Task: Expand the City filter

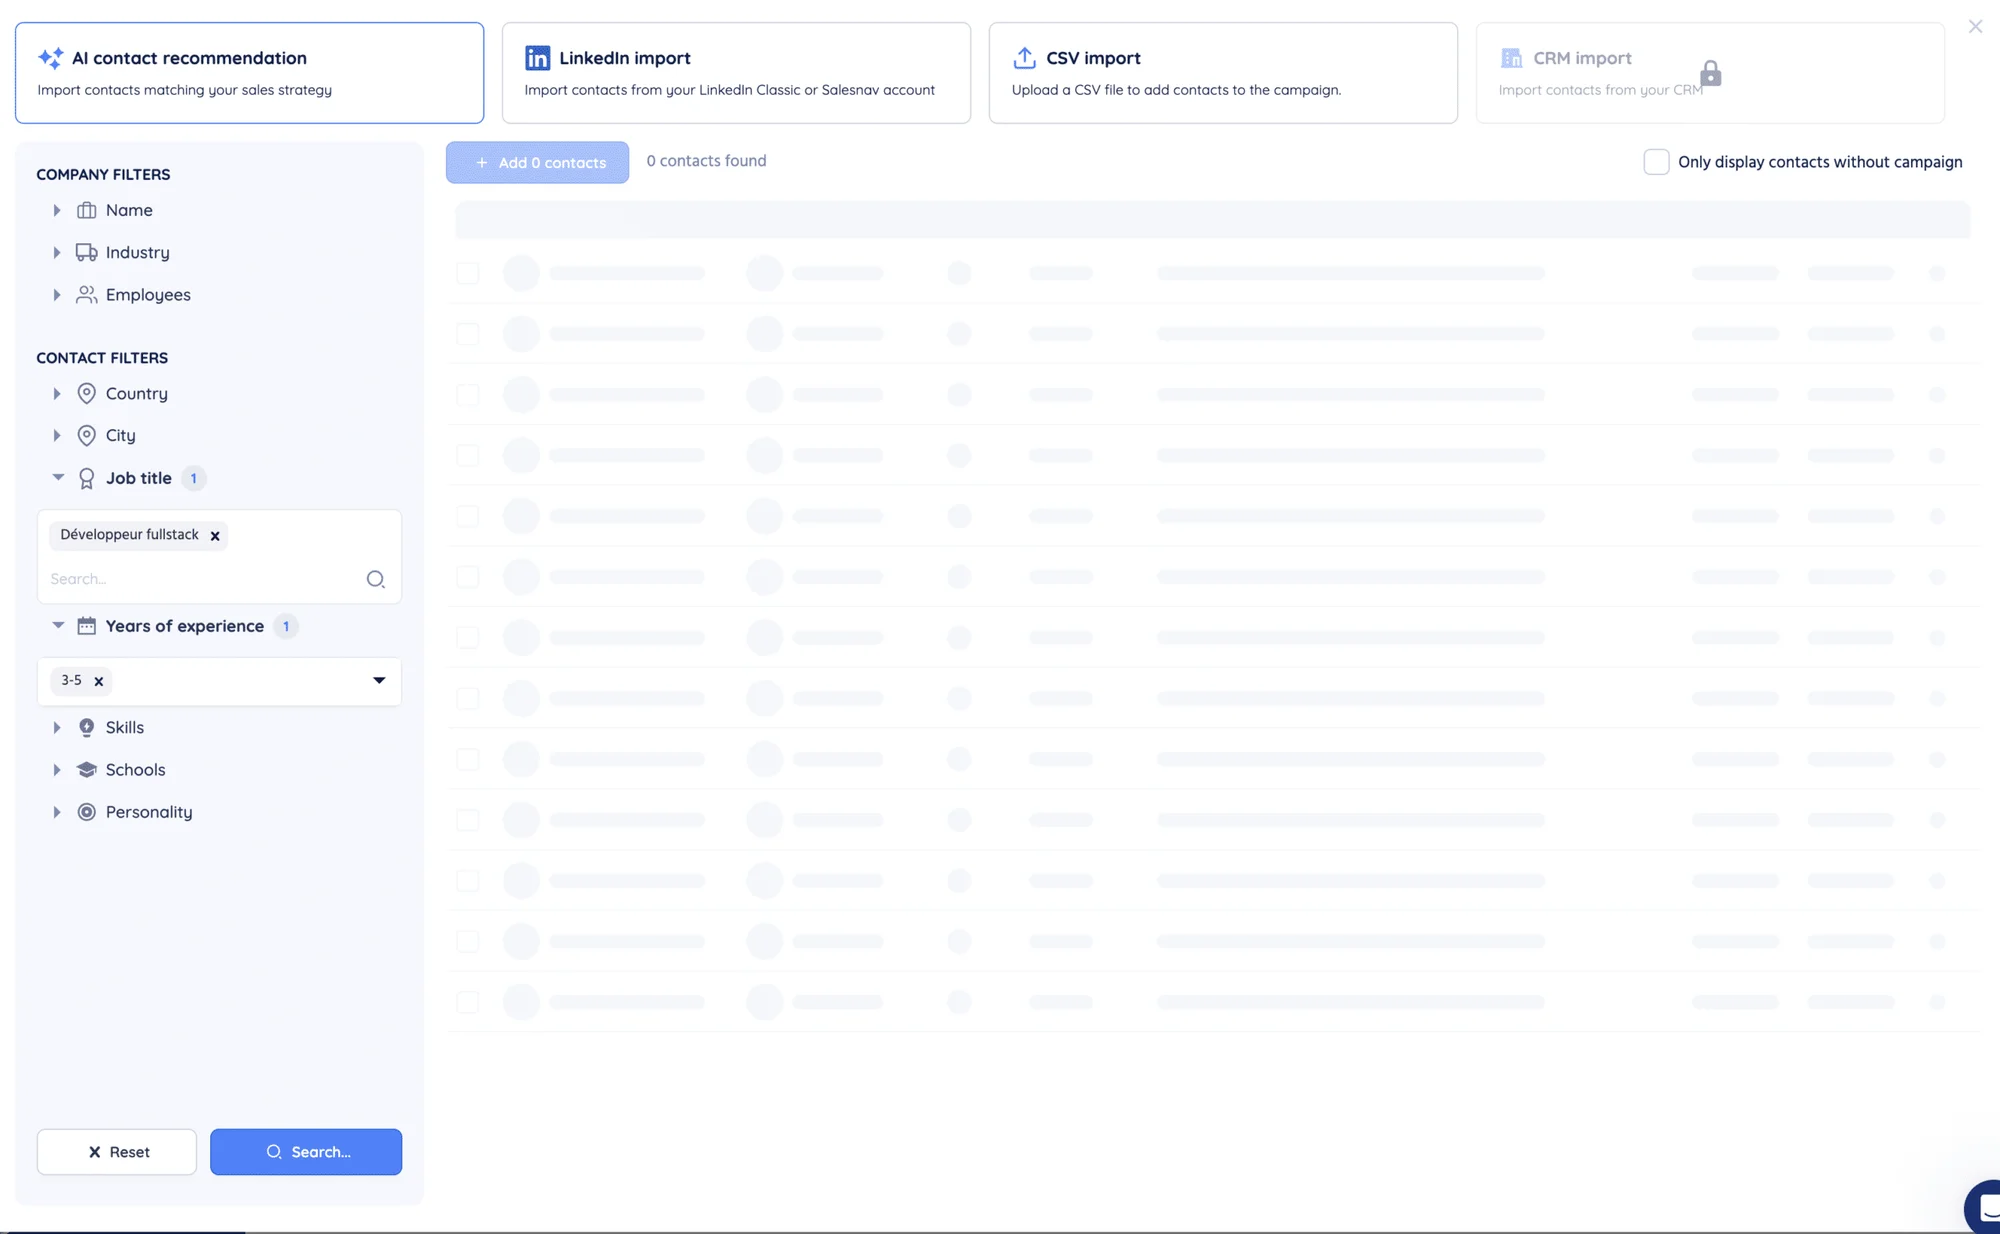Action: click(57, 436)
